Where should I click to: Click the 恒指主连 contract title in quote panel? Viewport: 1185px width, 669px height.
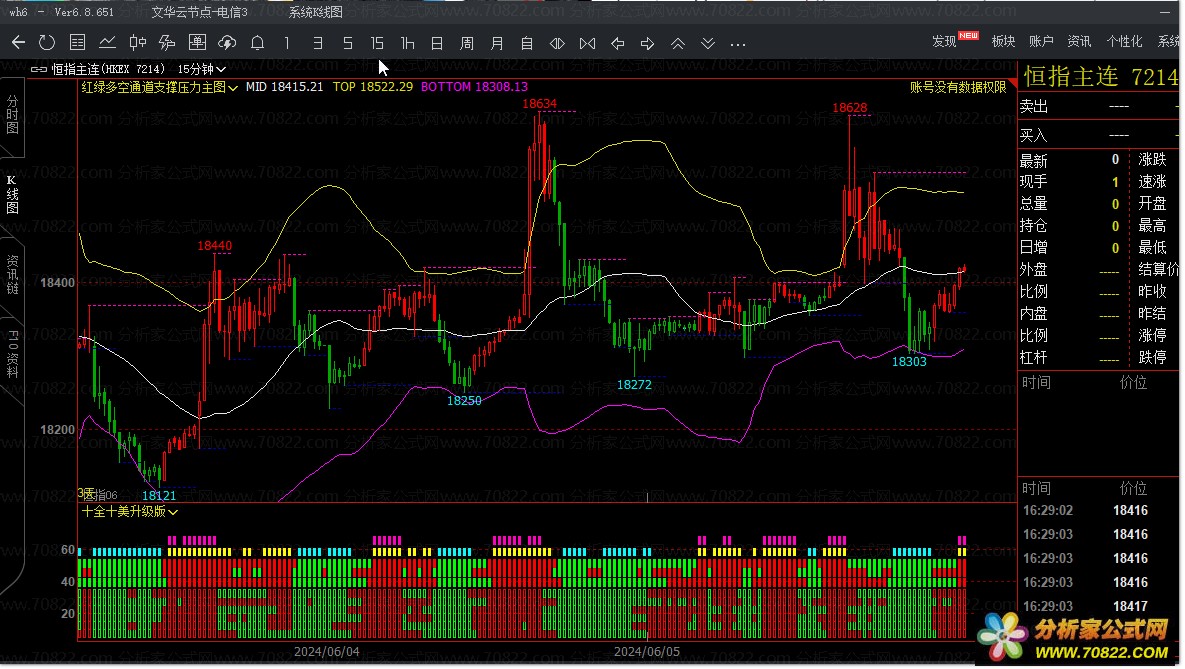(x=1069, y=76)
